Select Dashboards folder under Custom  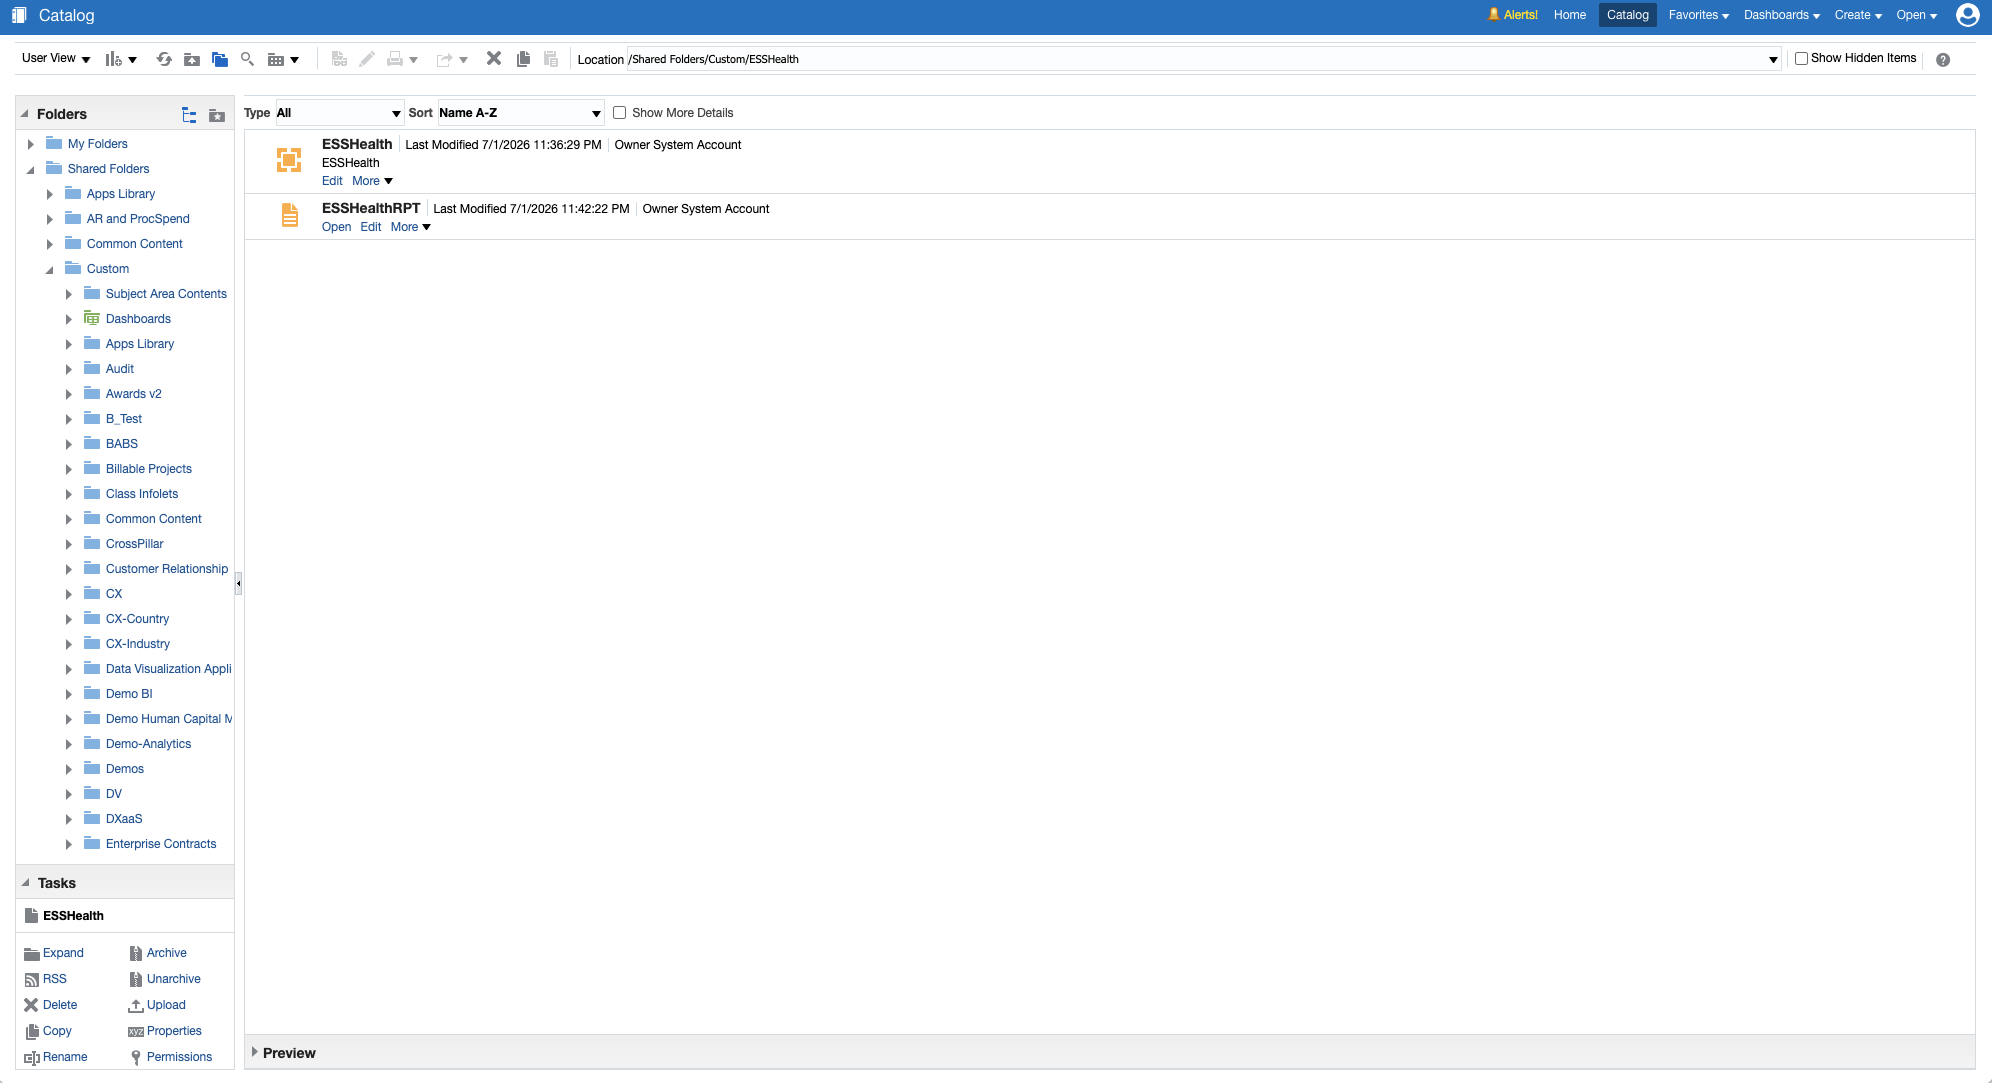coord(138,319)
